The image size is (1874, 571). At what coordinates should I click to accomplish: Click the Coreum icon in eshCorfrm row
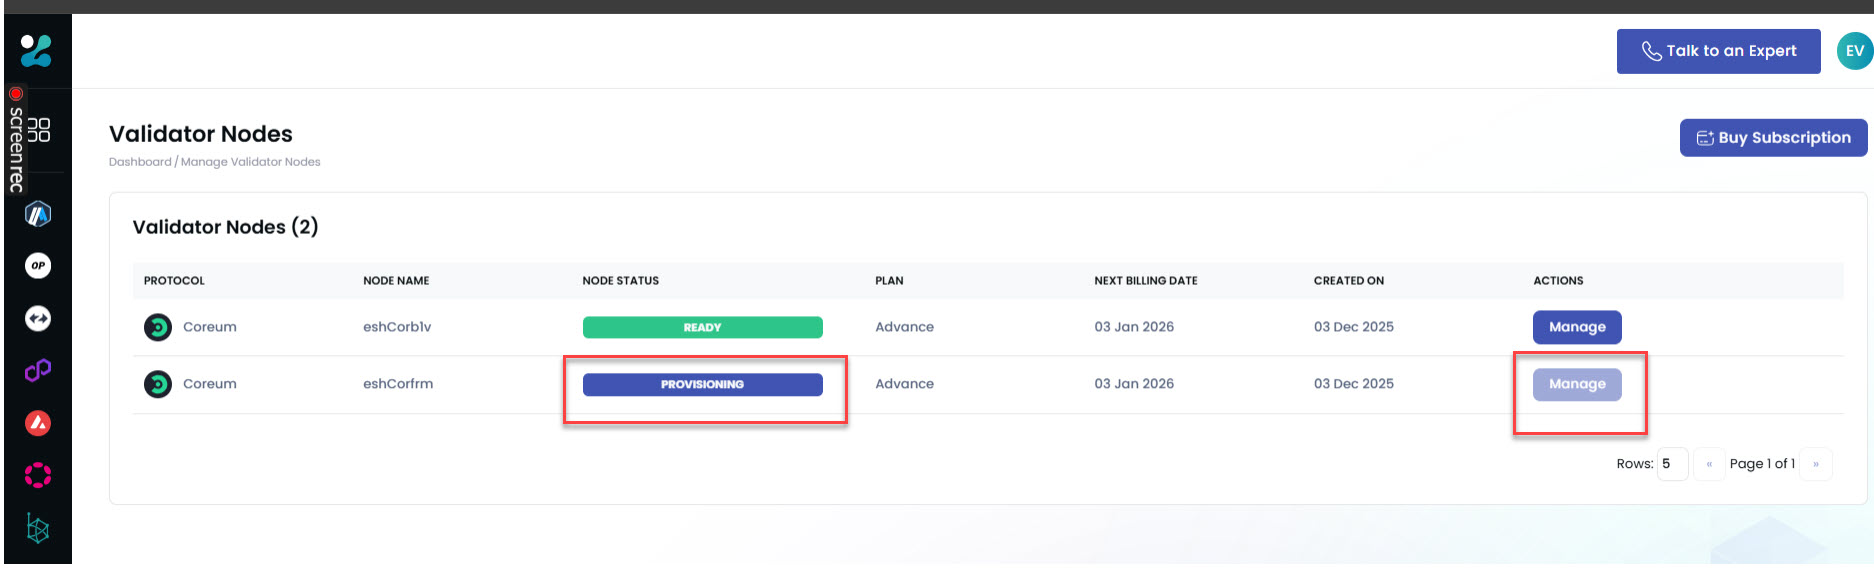(158, 384)
